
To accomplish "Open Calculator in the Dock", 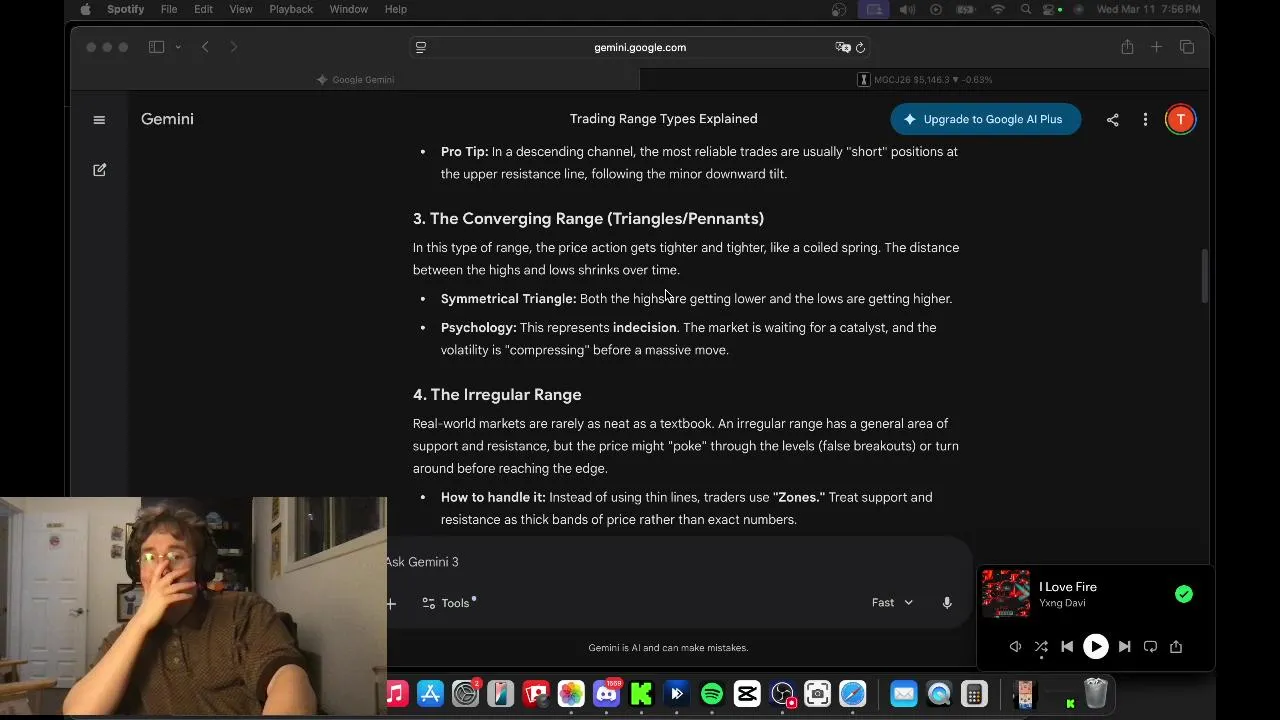I will coord(974,694).
